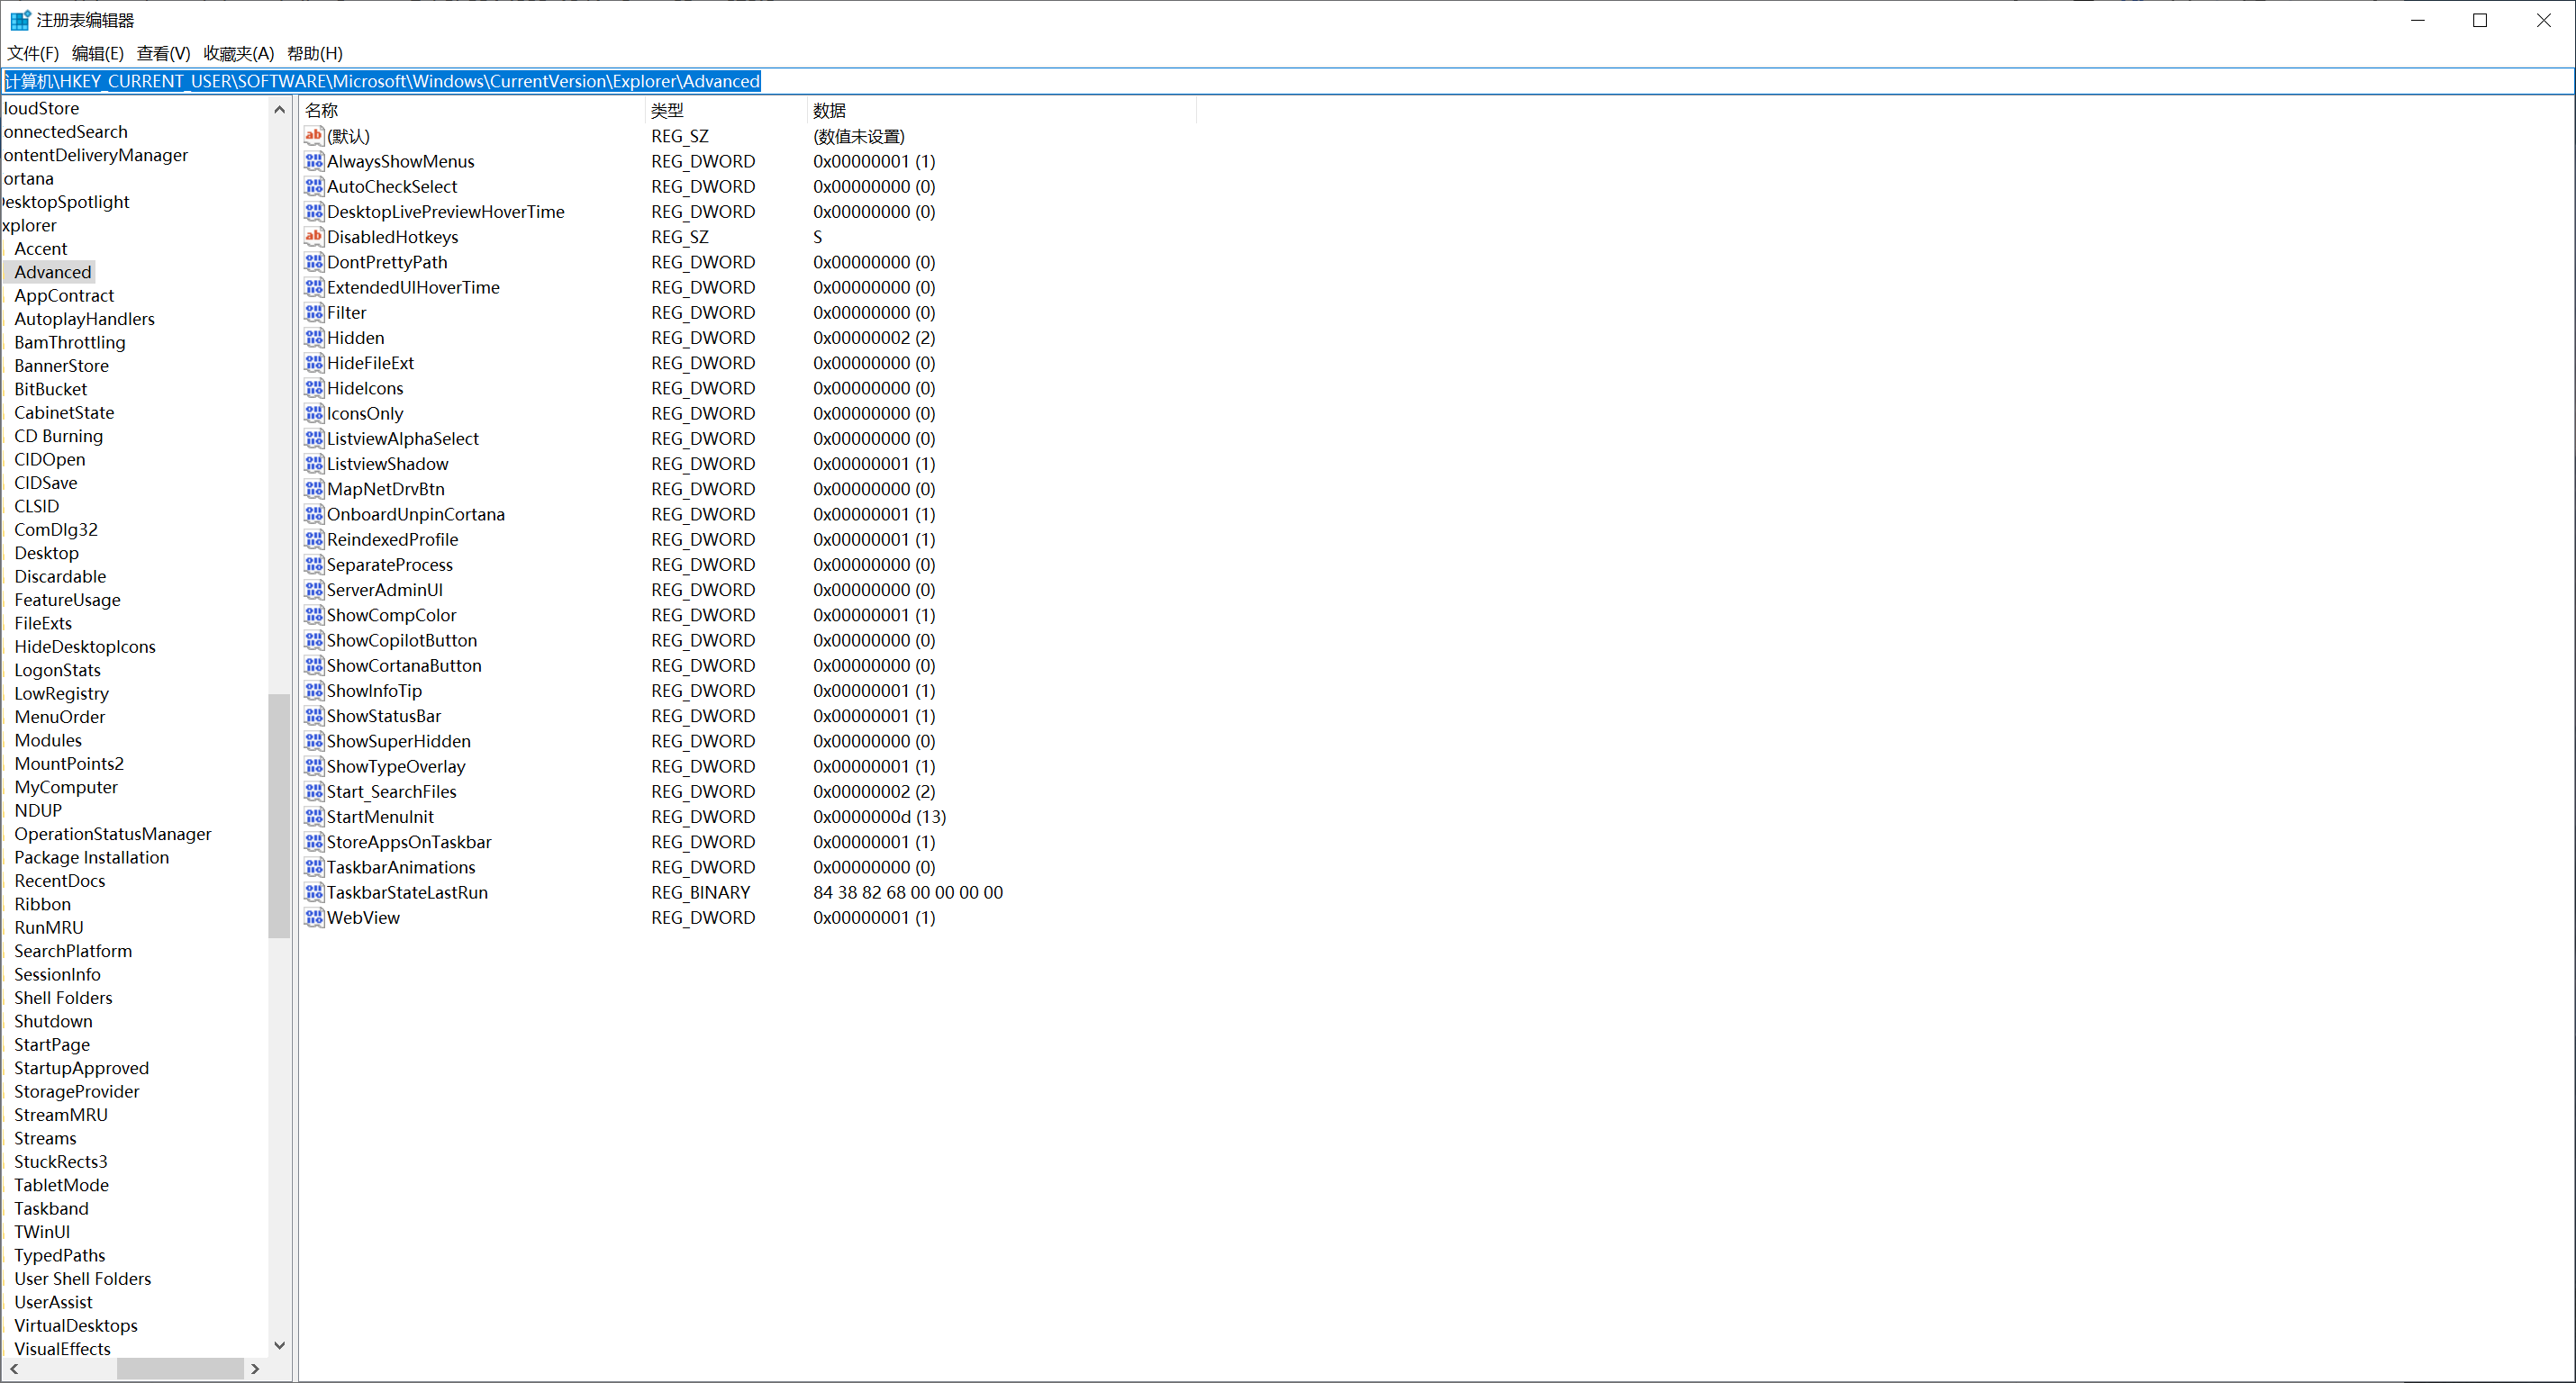Open the 收藏夹(A) favorites menu
Screen dimensions: 2576x1383
[238, 53]
